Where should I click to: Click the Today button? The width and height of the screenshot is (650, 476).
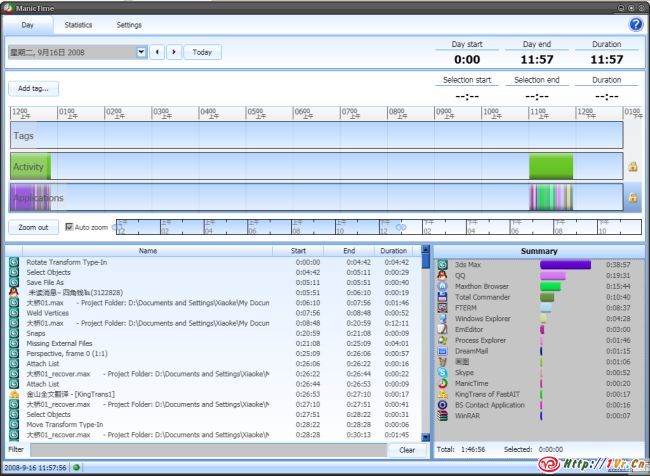(x=203, y=52)
